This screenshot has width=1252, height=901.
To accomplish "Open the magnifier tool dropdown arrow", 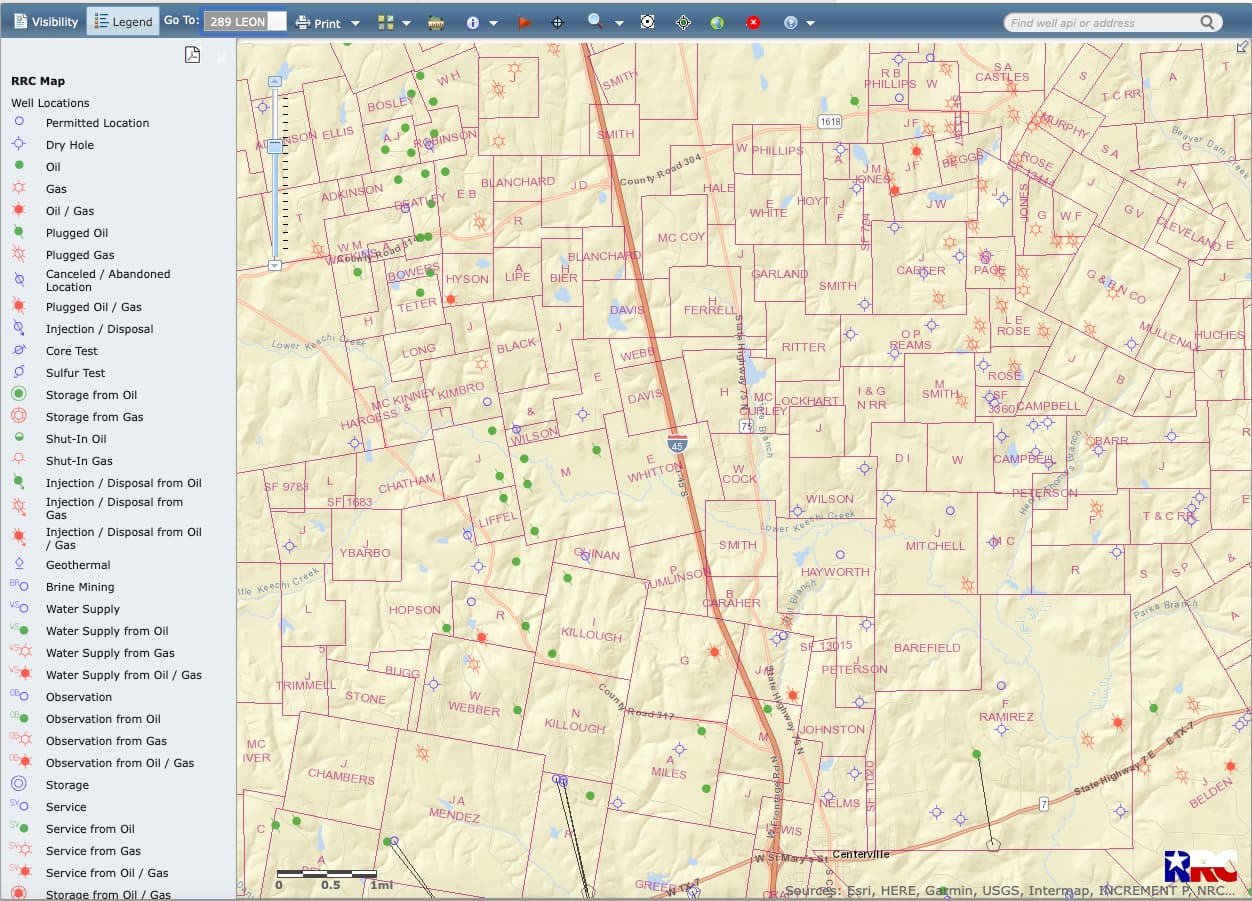I will 619,23.
